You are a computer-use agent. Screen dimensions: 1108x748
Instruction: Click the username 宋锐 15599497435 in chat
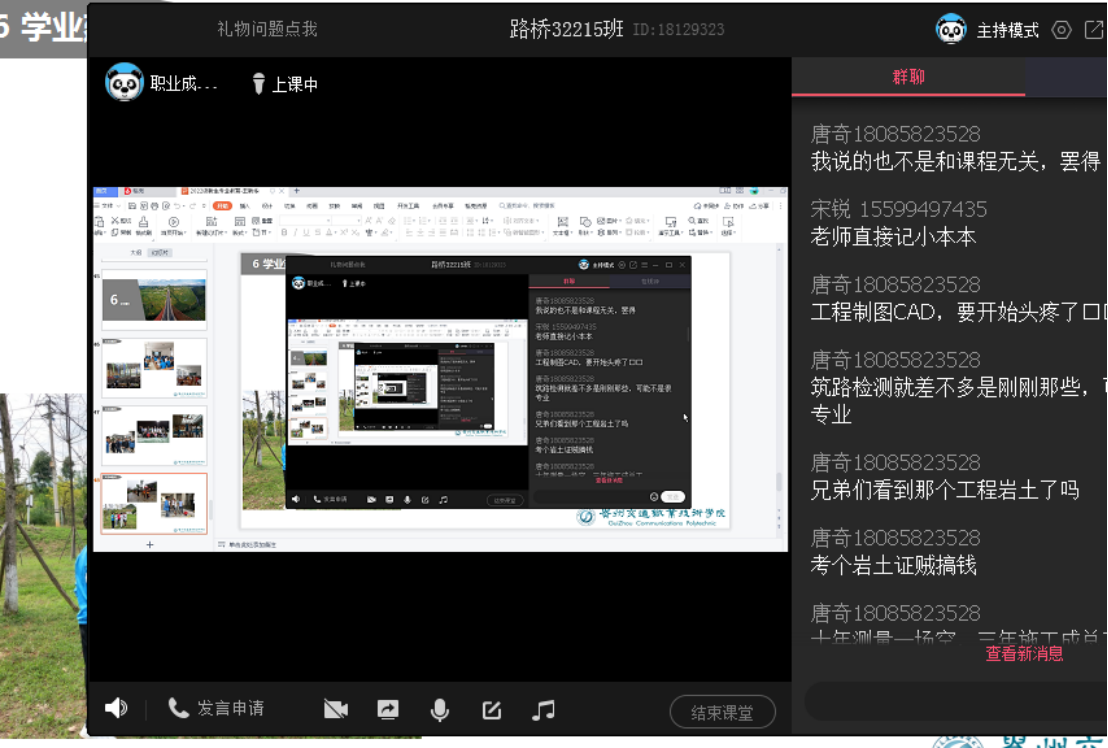coord(898,209)
